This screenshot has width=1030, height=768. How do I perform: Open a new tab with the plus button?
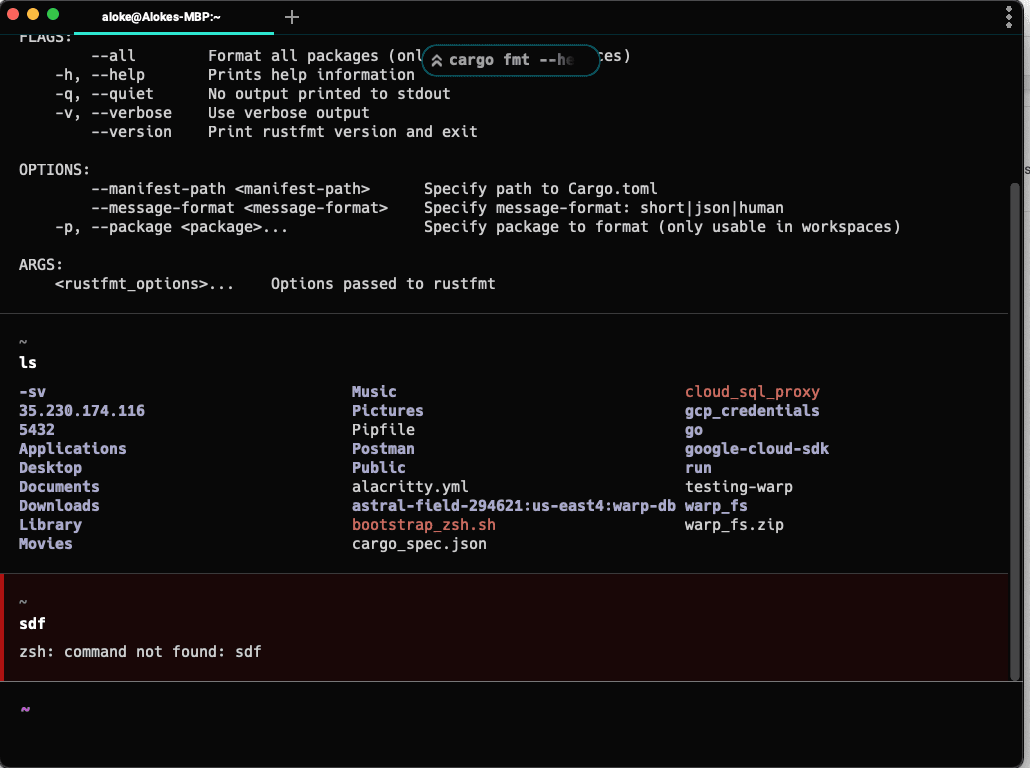[292, 17]
